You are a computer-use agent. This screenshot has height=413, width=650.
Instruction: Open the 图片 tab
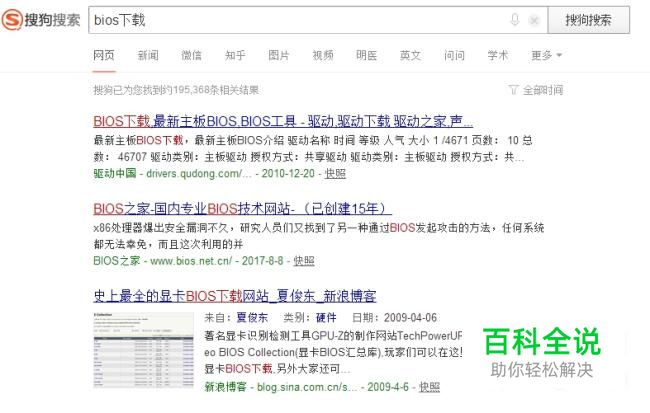(279, 55)
